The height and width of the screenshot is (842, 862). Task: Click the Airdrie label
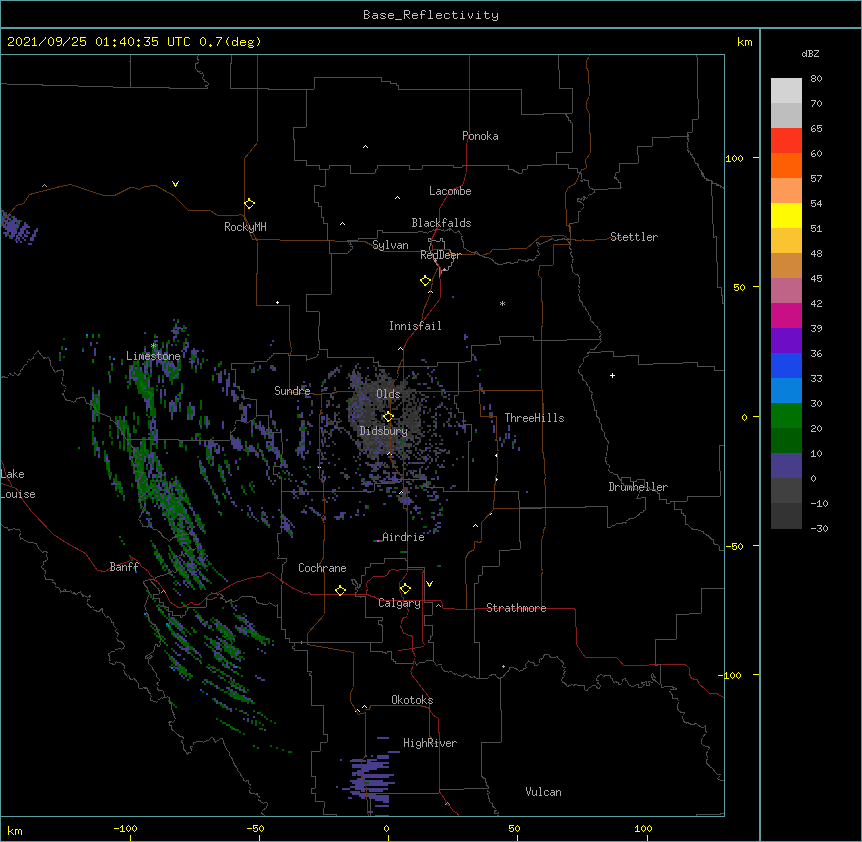(404, 537)
